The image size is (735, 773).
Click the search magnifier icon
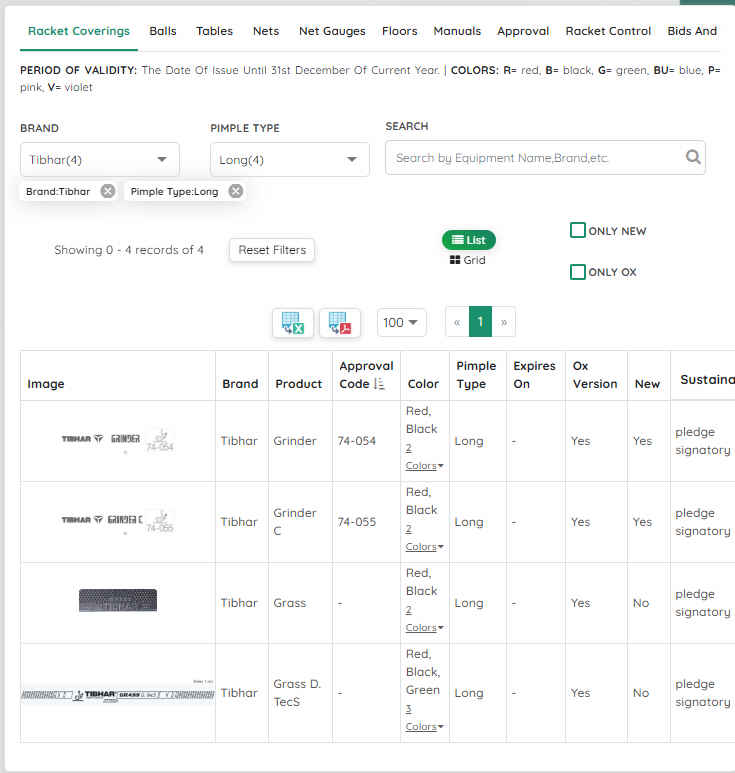[693, 157]
